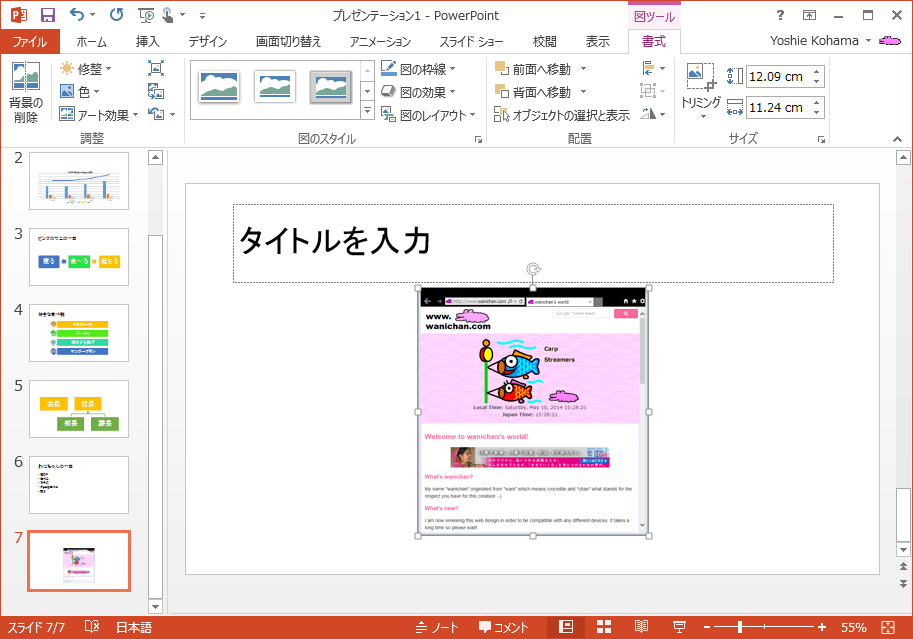Toggle the ノート notes pane
The height and width of the screenshot is (639, 913).
pos(438,627)
